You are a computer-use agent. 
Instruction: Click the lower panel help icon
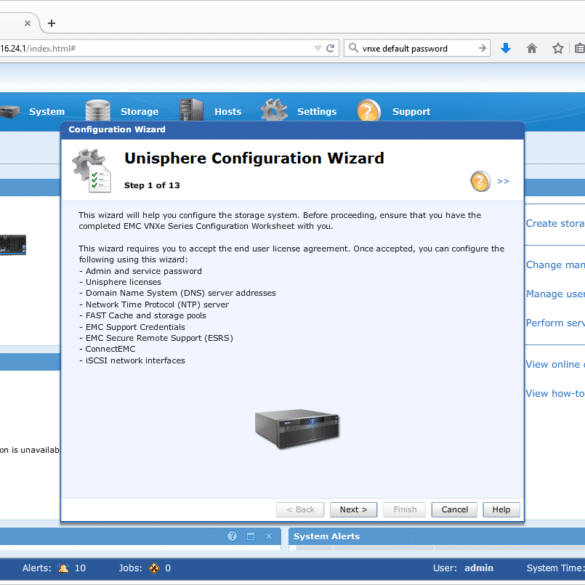point(232,536)
